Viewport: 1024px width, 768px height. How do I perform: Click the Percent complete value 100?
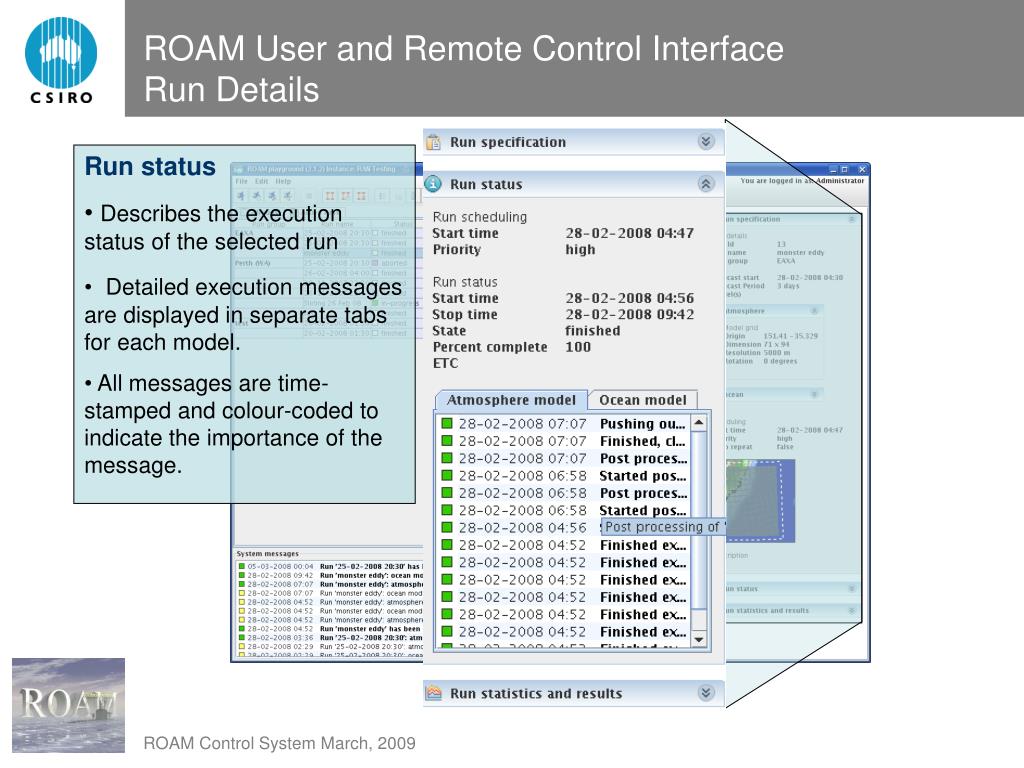578,347
